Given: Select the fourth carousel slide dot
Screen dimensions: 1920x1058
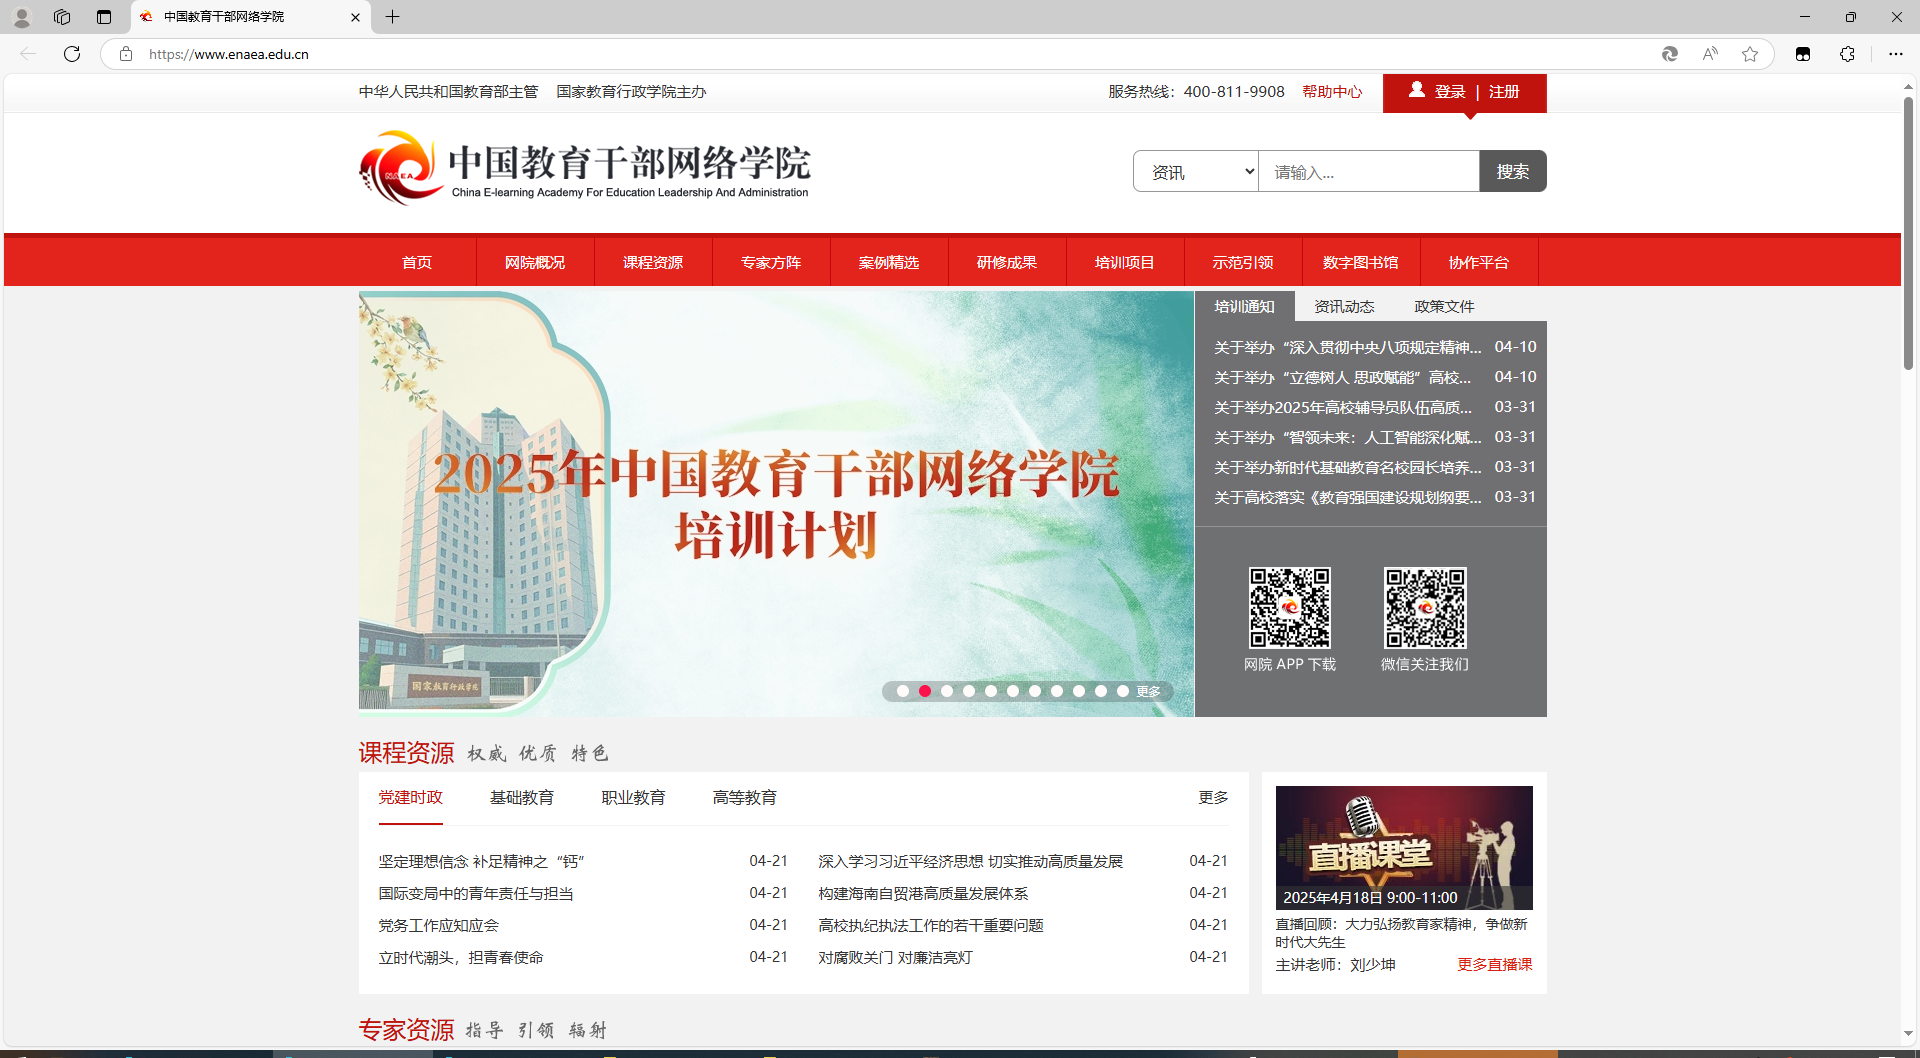Looking at the screenshot, I should click(x=969, y=691).
